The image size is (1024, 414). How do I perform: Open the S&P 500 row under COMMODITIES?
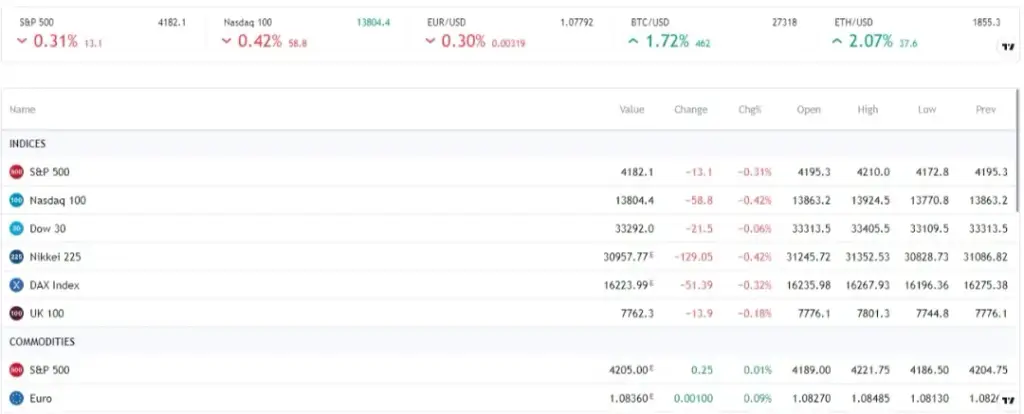[x=509, y=370]
